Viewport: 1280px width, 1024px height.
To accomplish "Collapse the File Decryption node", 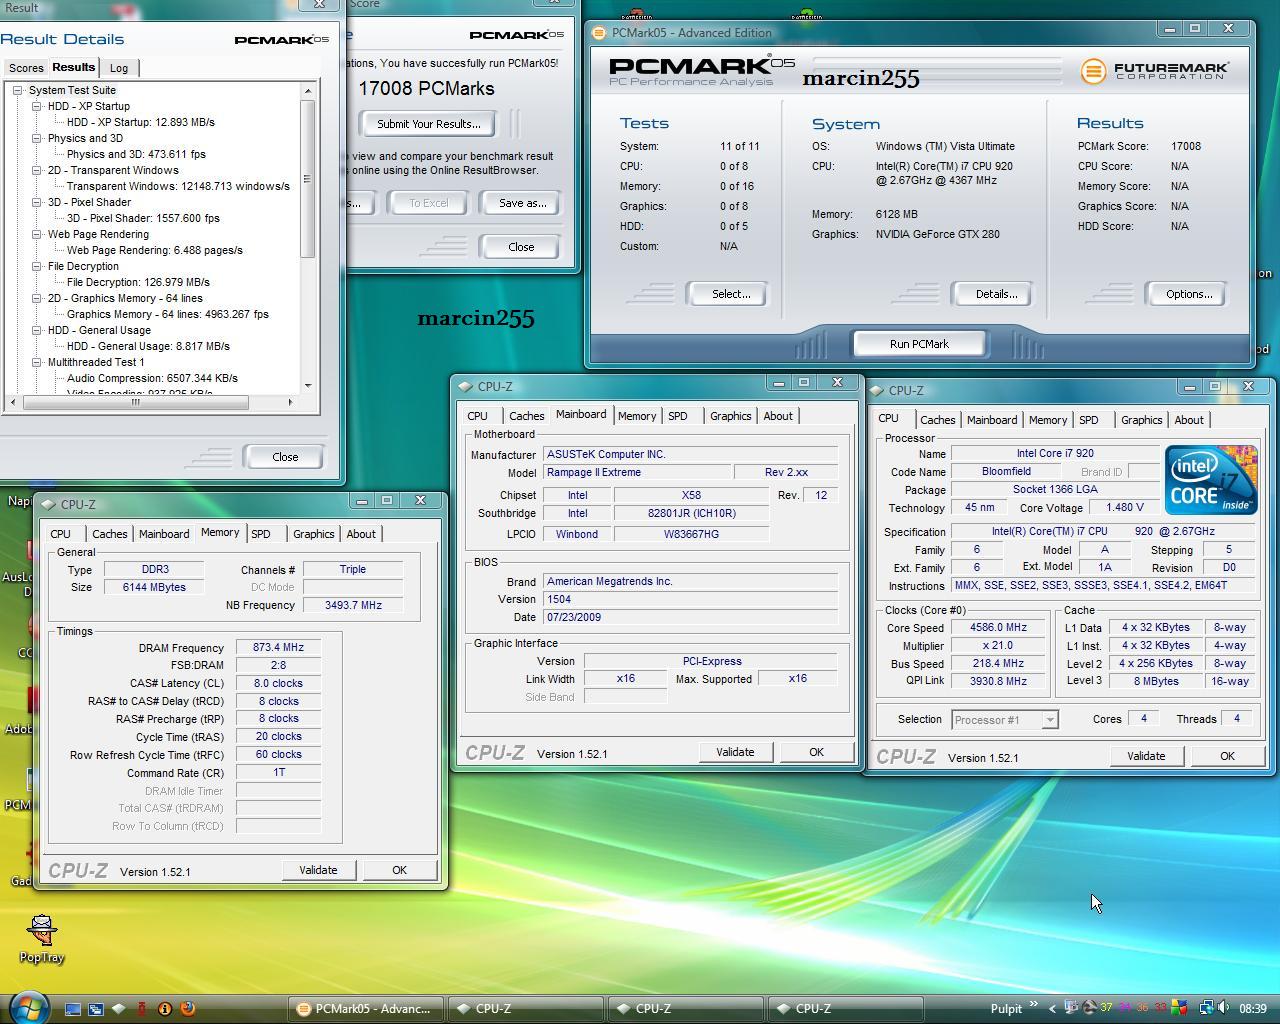I will click(x=36, y=266).
